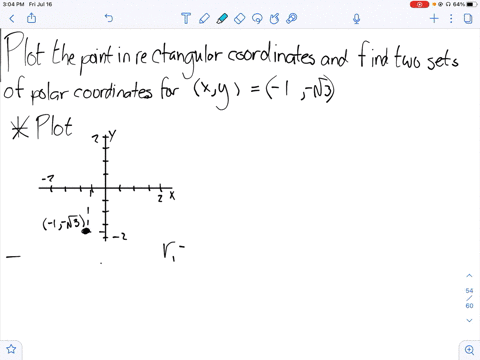Go to previous page arrow
This screenshot has width=480, height=360.
[x=469, y=276]
